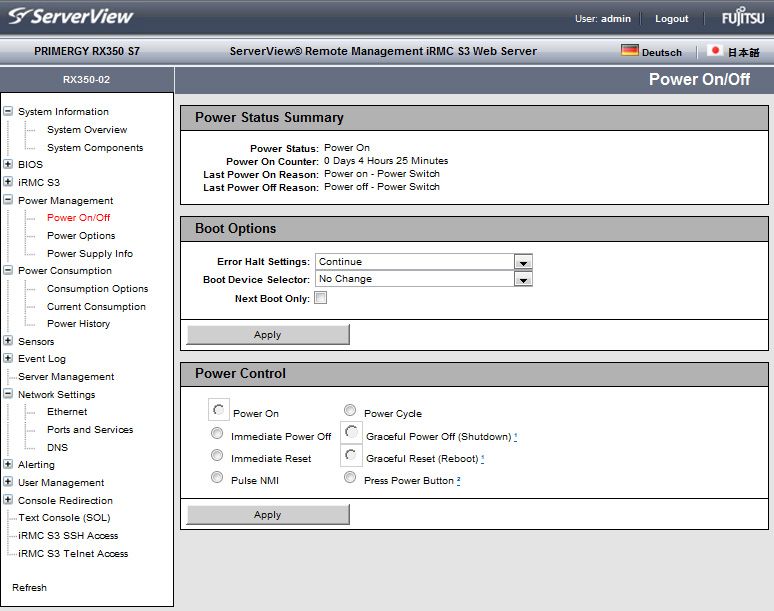Open Power History page

(78, 324)
